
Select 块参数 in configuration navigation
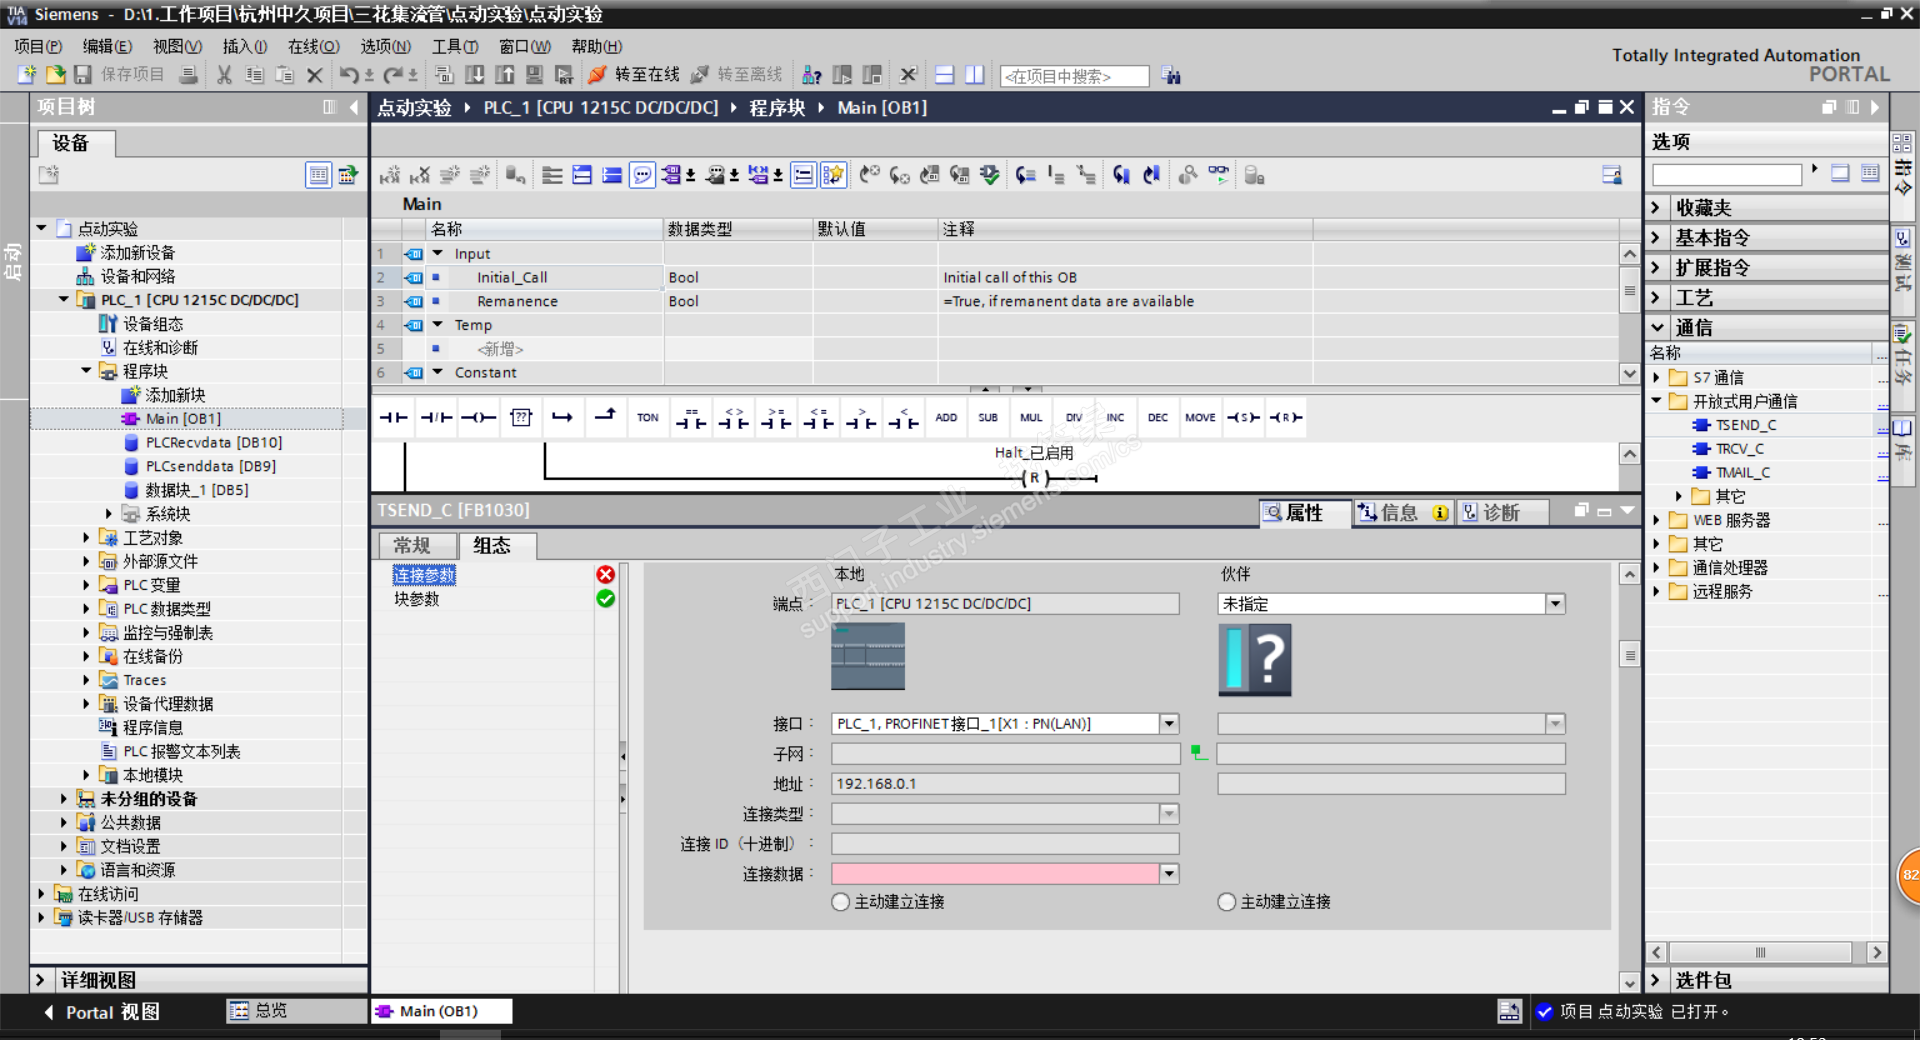pyautogui.click(x=417, y=599)
